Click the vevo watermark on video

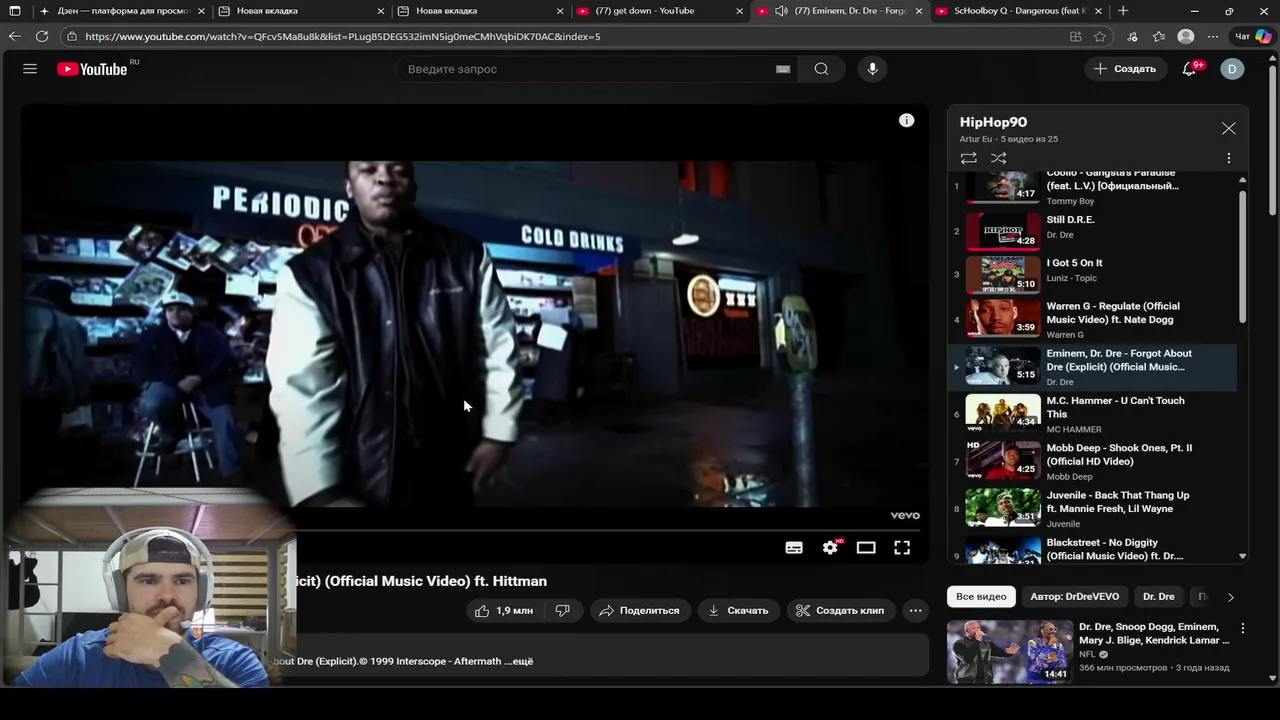pos(905,515)
